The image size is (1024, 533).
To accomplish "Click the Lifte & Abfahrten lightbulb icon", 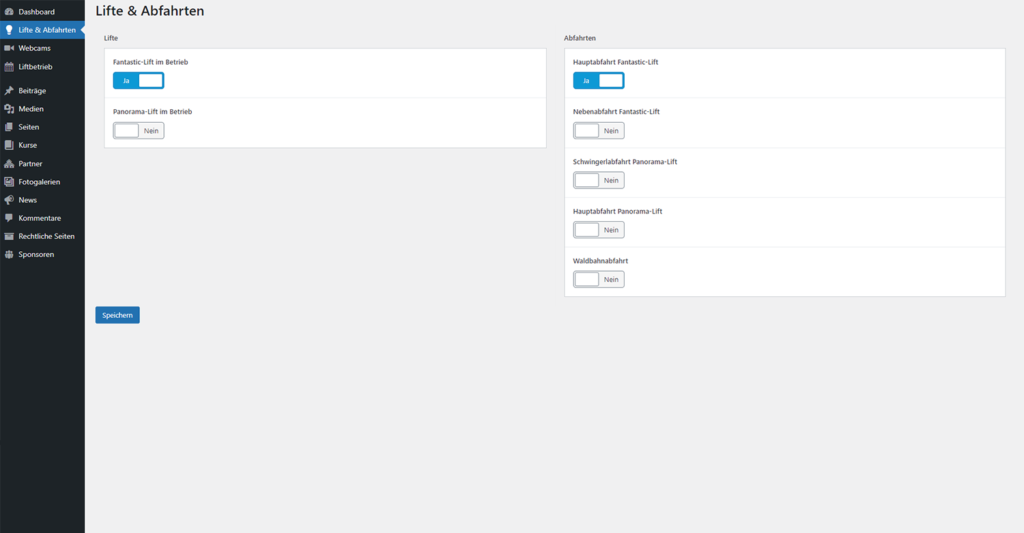I will tap(9, 30).
